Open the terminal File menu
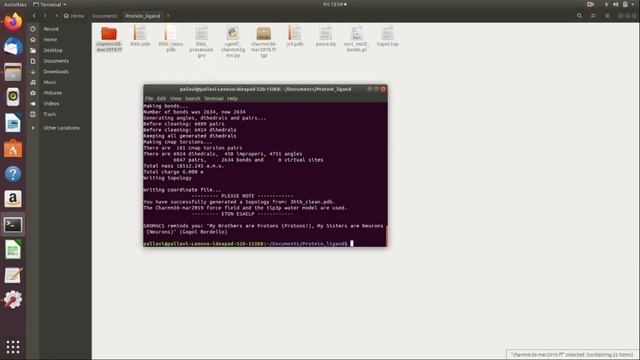The height and width of the screenshot is (360, 640). pos(149,98)
